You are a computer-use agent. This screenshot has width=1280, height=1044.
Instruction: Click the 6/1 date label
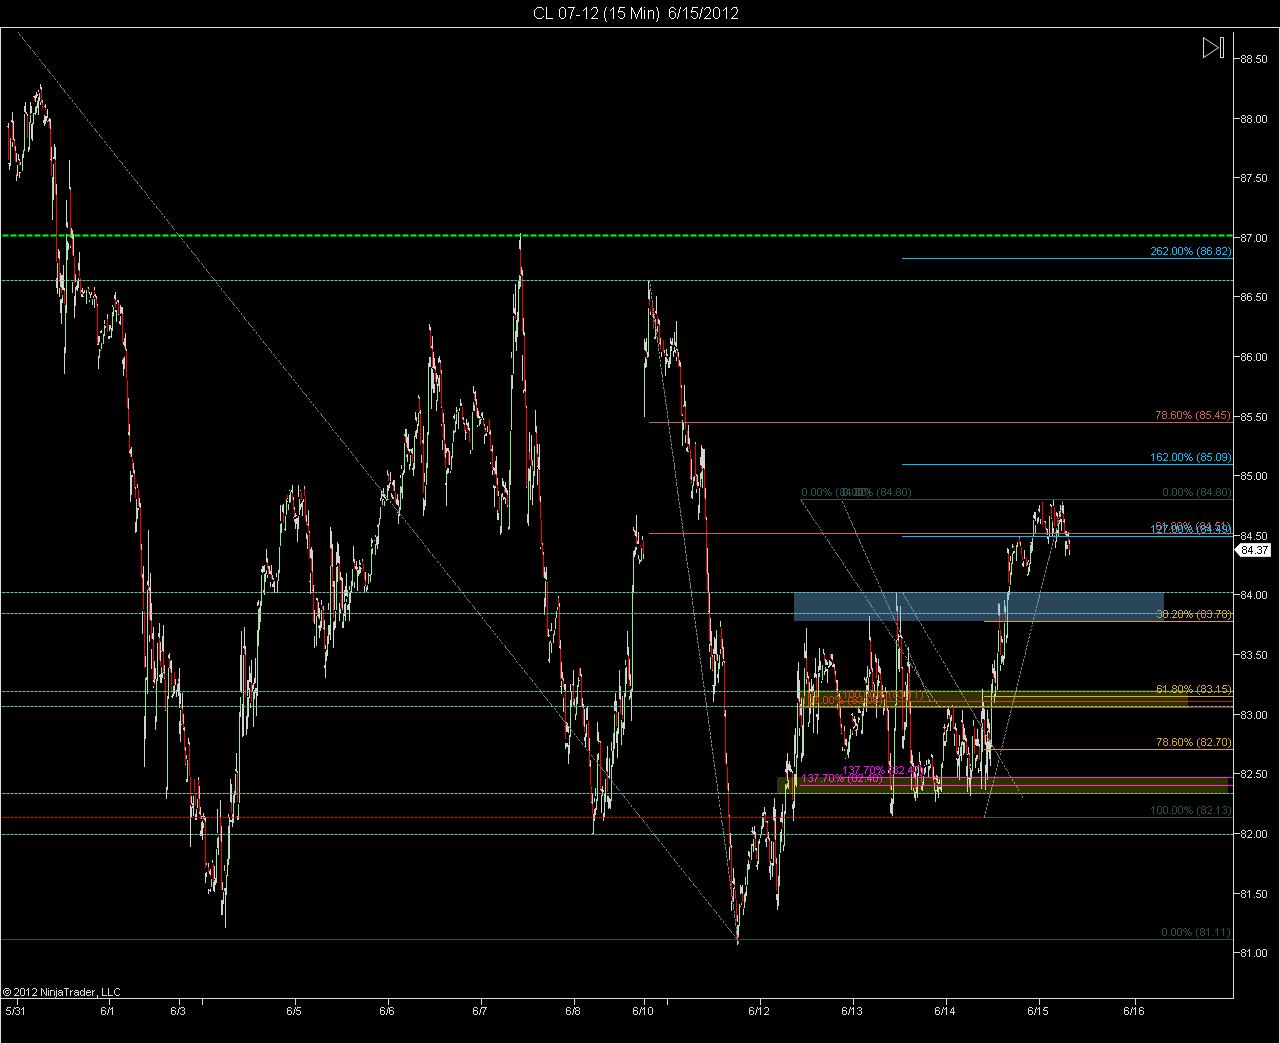pos(107,1011)
